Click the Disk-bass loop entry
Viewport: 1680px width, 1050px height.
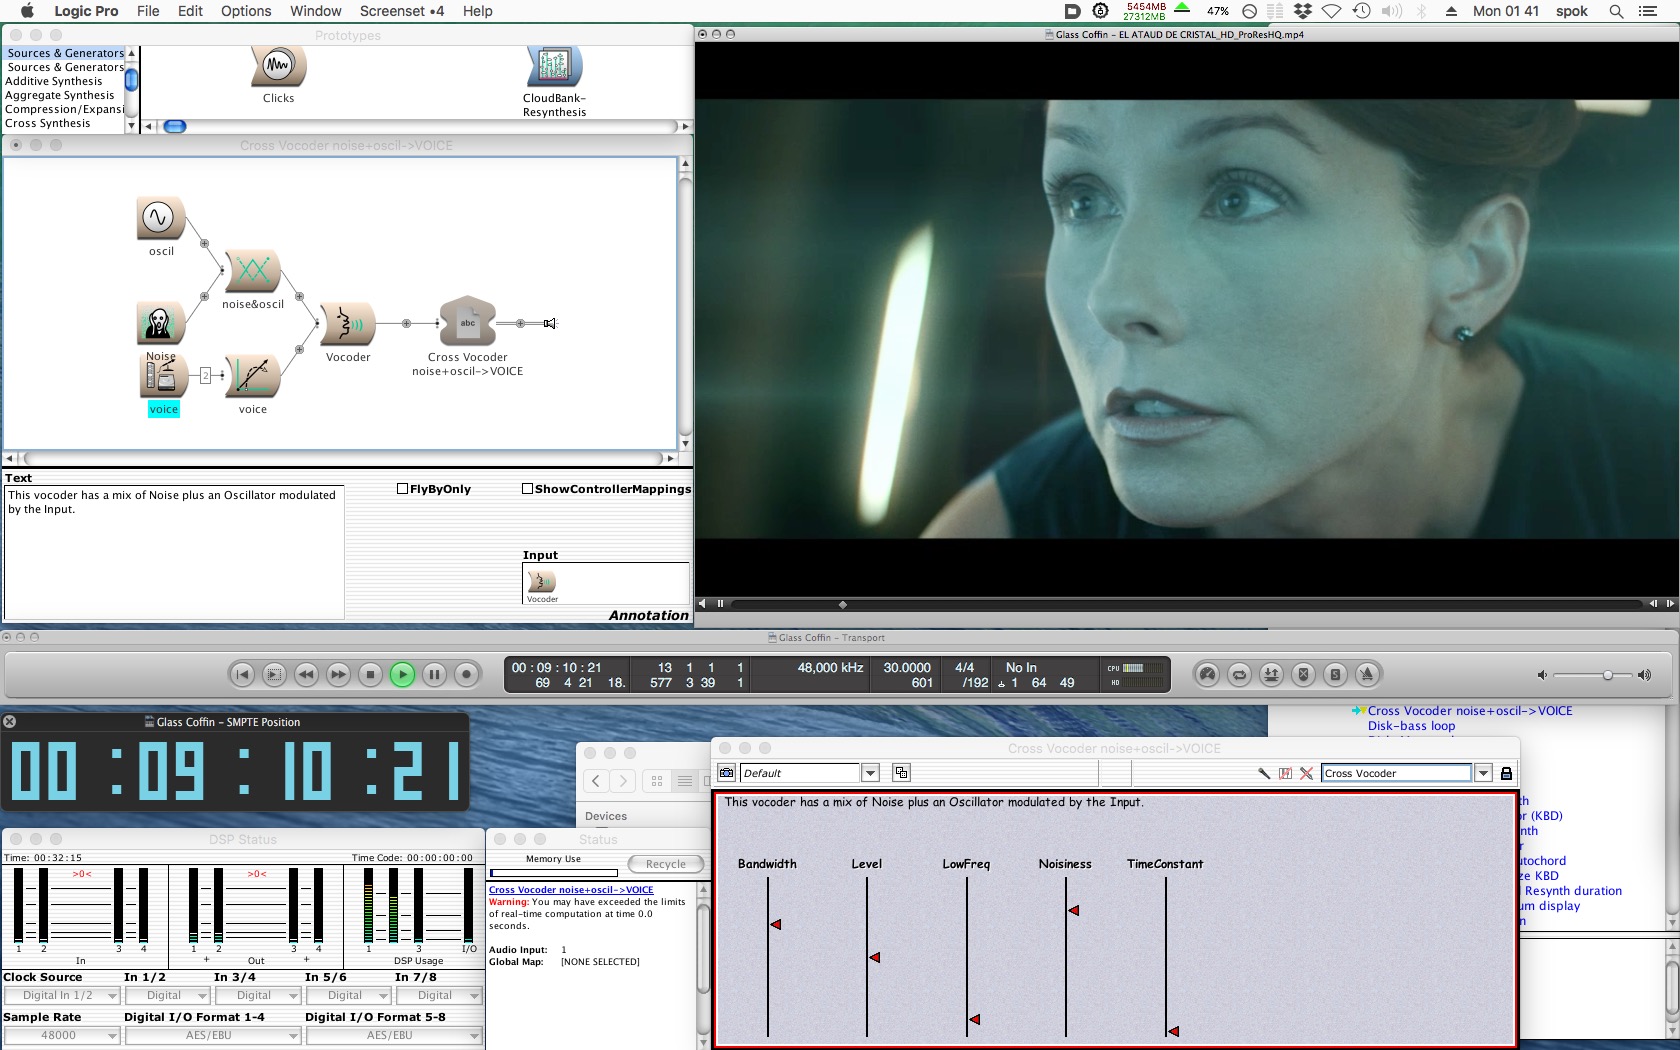1411,726
